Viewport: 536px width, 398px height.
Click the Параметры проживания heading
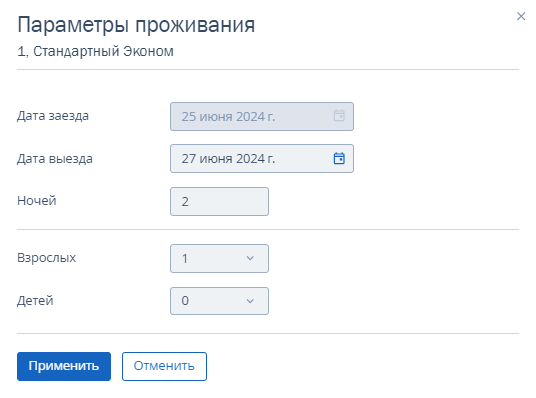136,25
